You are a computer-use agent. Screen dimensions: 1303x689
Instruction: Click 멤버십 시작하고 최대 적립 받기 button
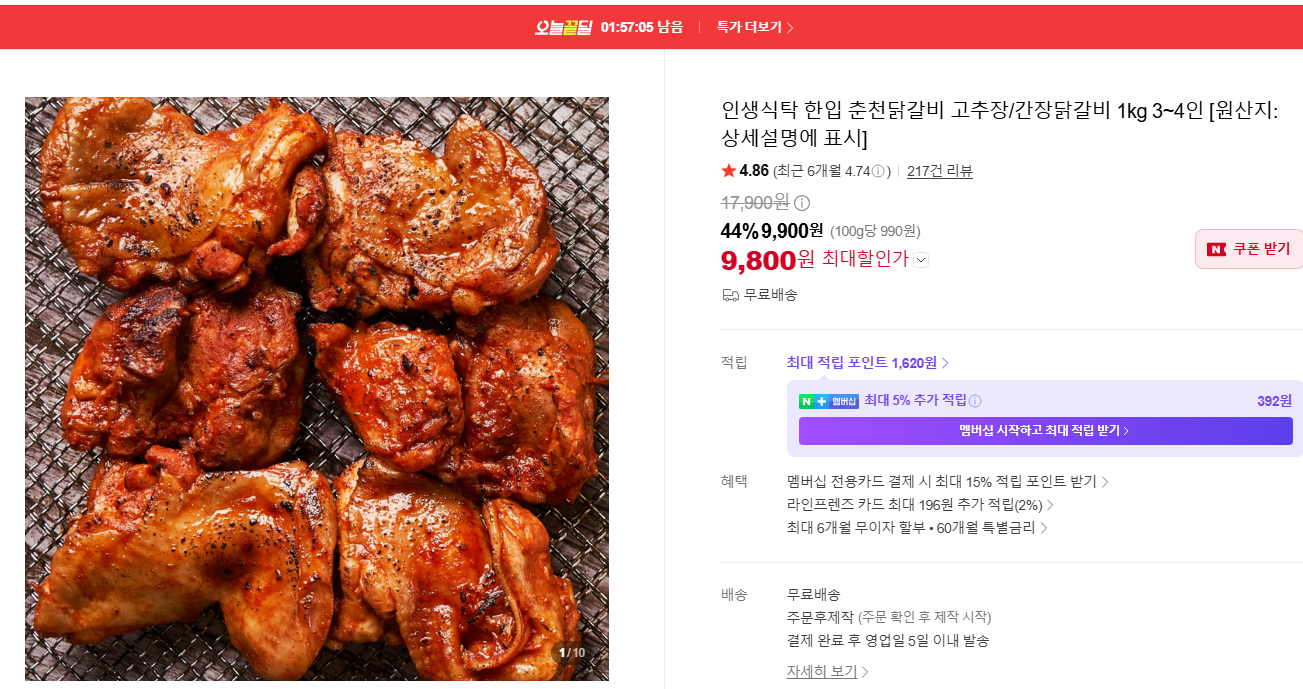[x=1045, y=431]
